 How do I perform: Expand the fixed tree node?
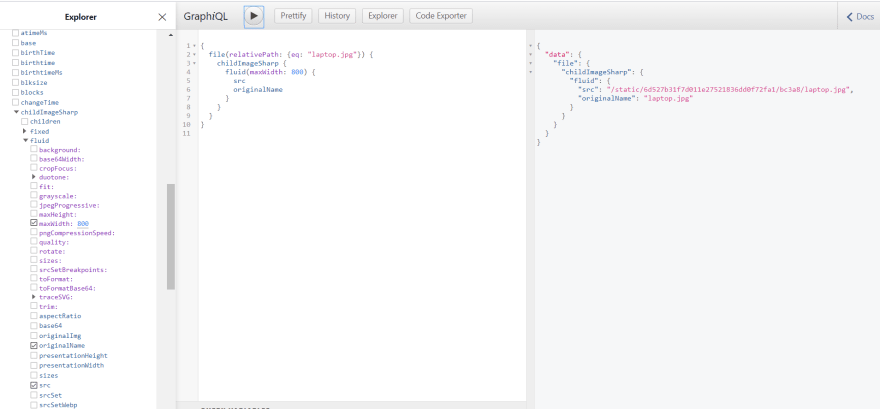click(25, 131)
